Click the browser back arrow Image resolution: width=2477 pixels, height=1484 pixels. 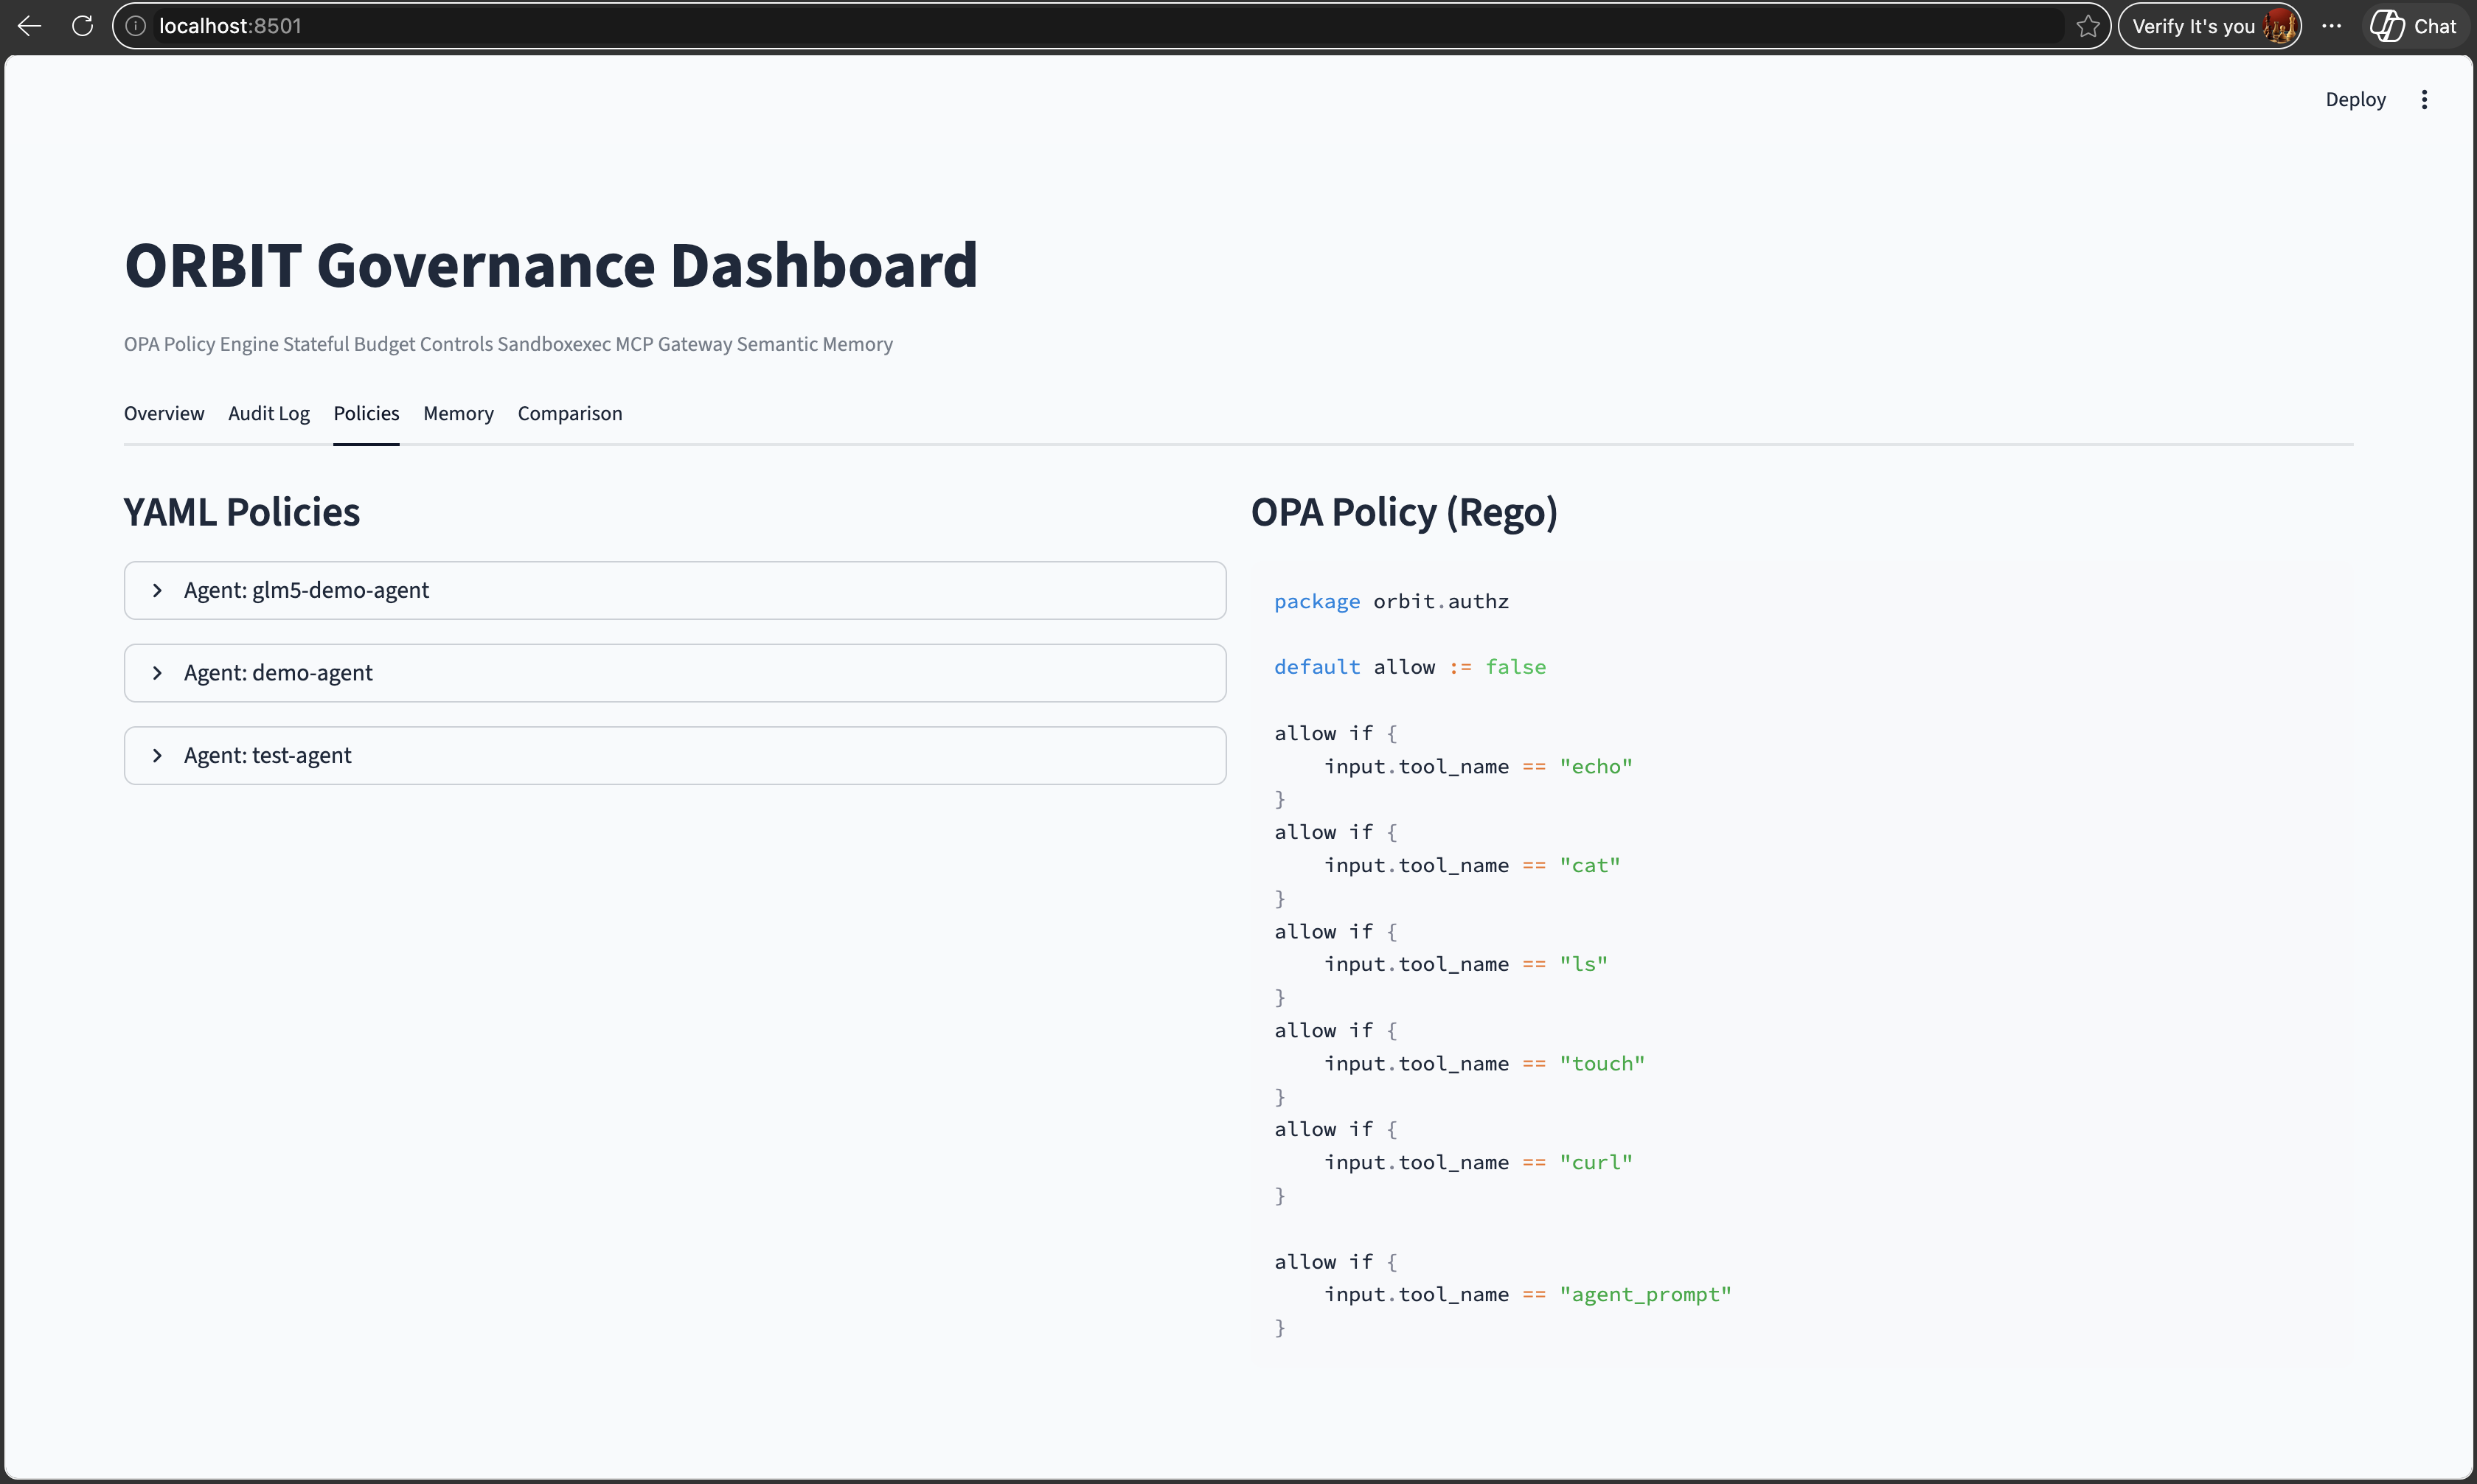click(29, 26)
